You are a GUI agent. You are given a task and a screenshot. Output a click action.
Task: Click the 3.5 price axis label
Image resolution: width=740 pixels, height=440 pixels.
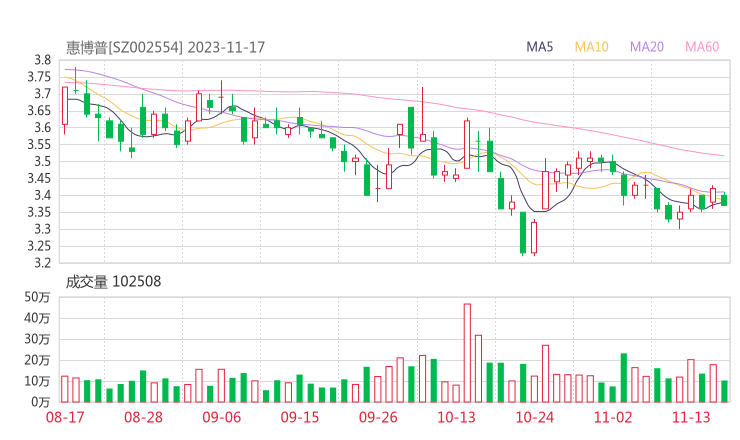42,162
